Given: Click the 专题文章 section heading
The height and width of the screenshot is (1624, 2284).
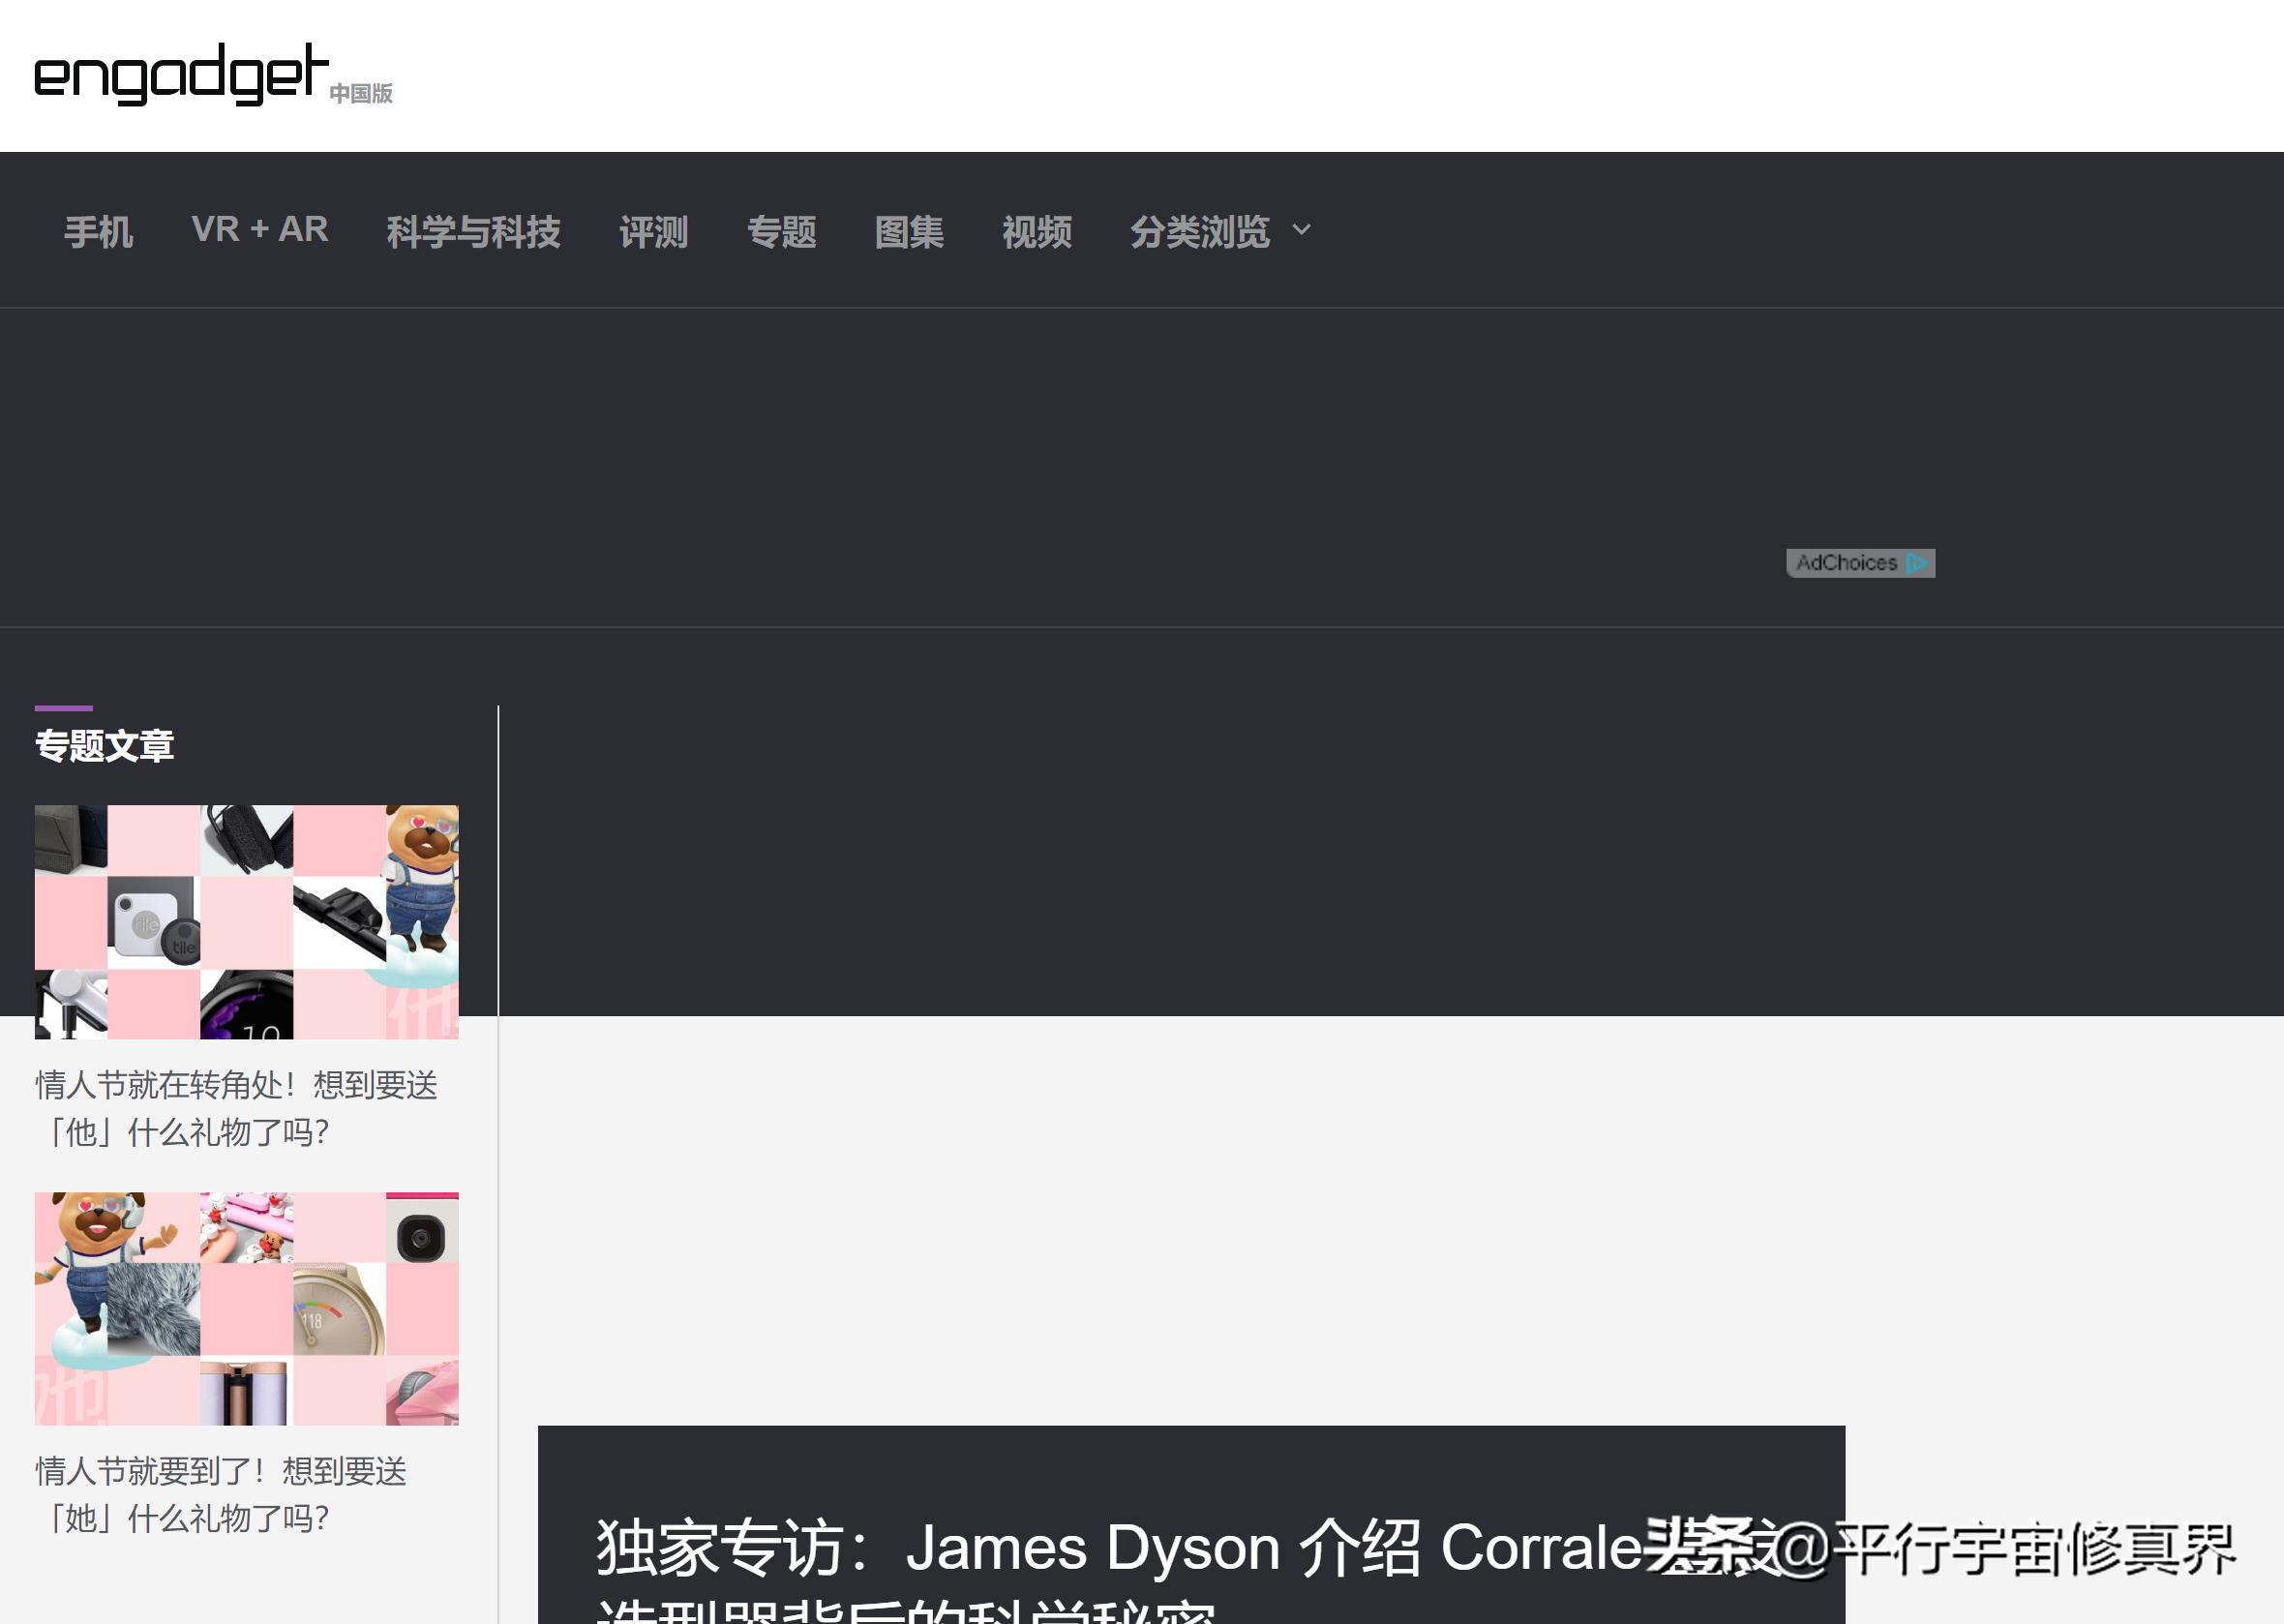Looking at the screenshot, I should pyautogui.click(x=104, y=746).
